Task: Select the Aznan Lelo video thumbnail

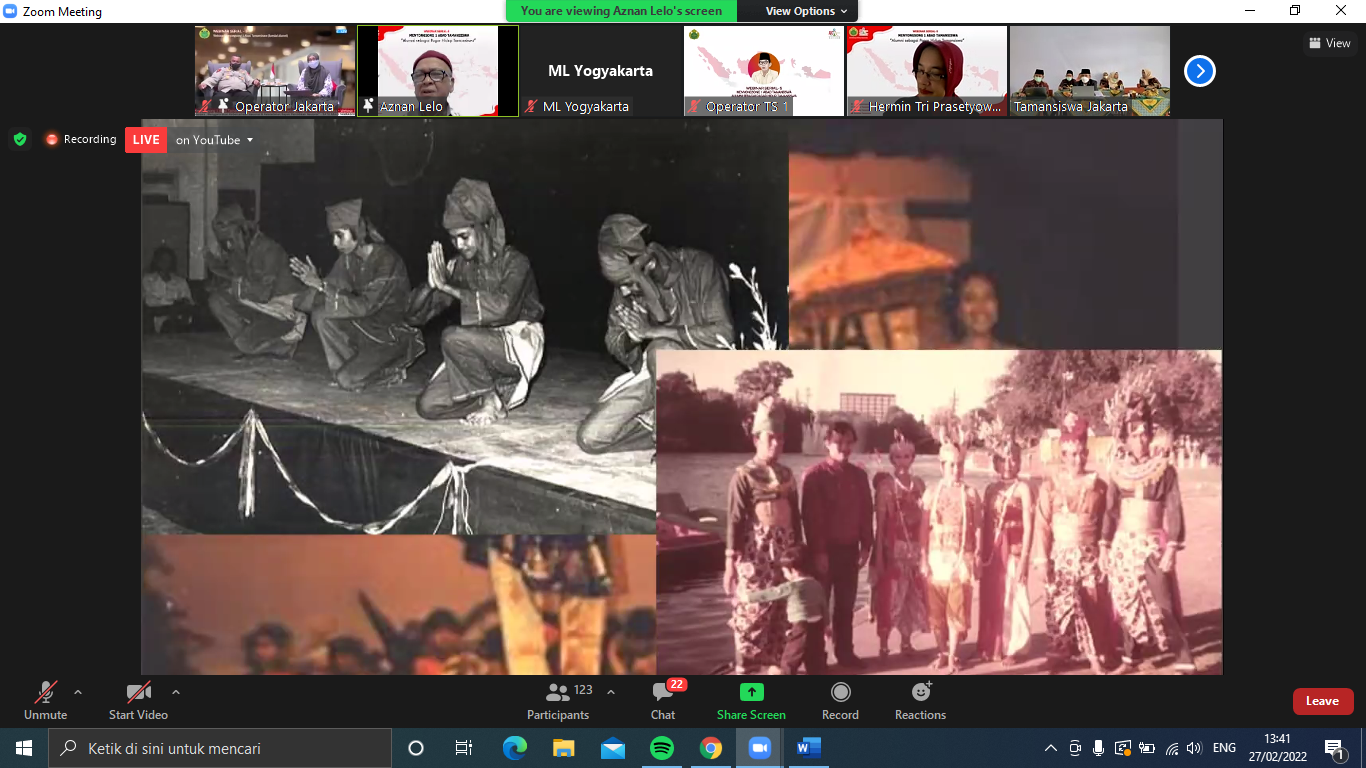Action: (x=438, y=70)
